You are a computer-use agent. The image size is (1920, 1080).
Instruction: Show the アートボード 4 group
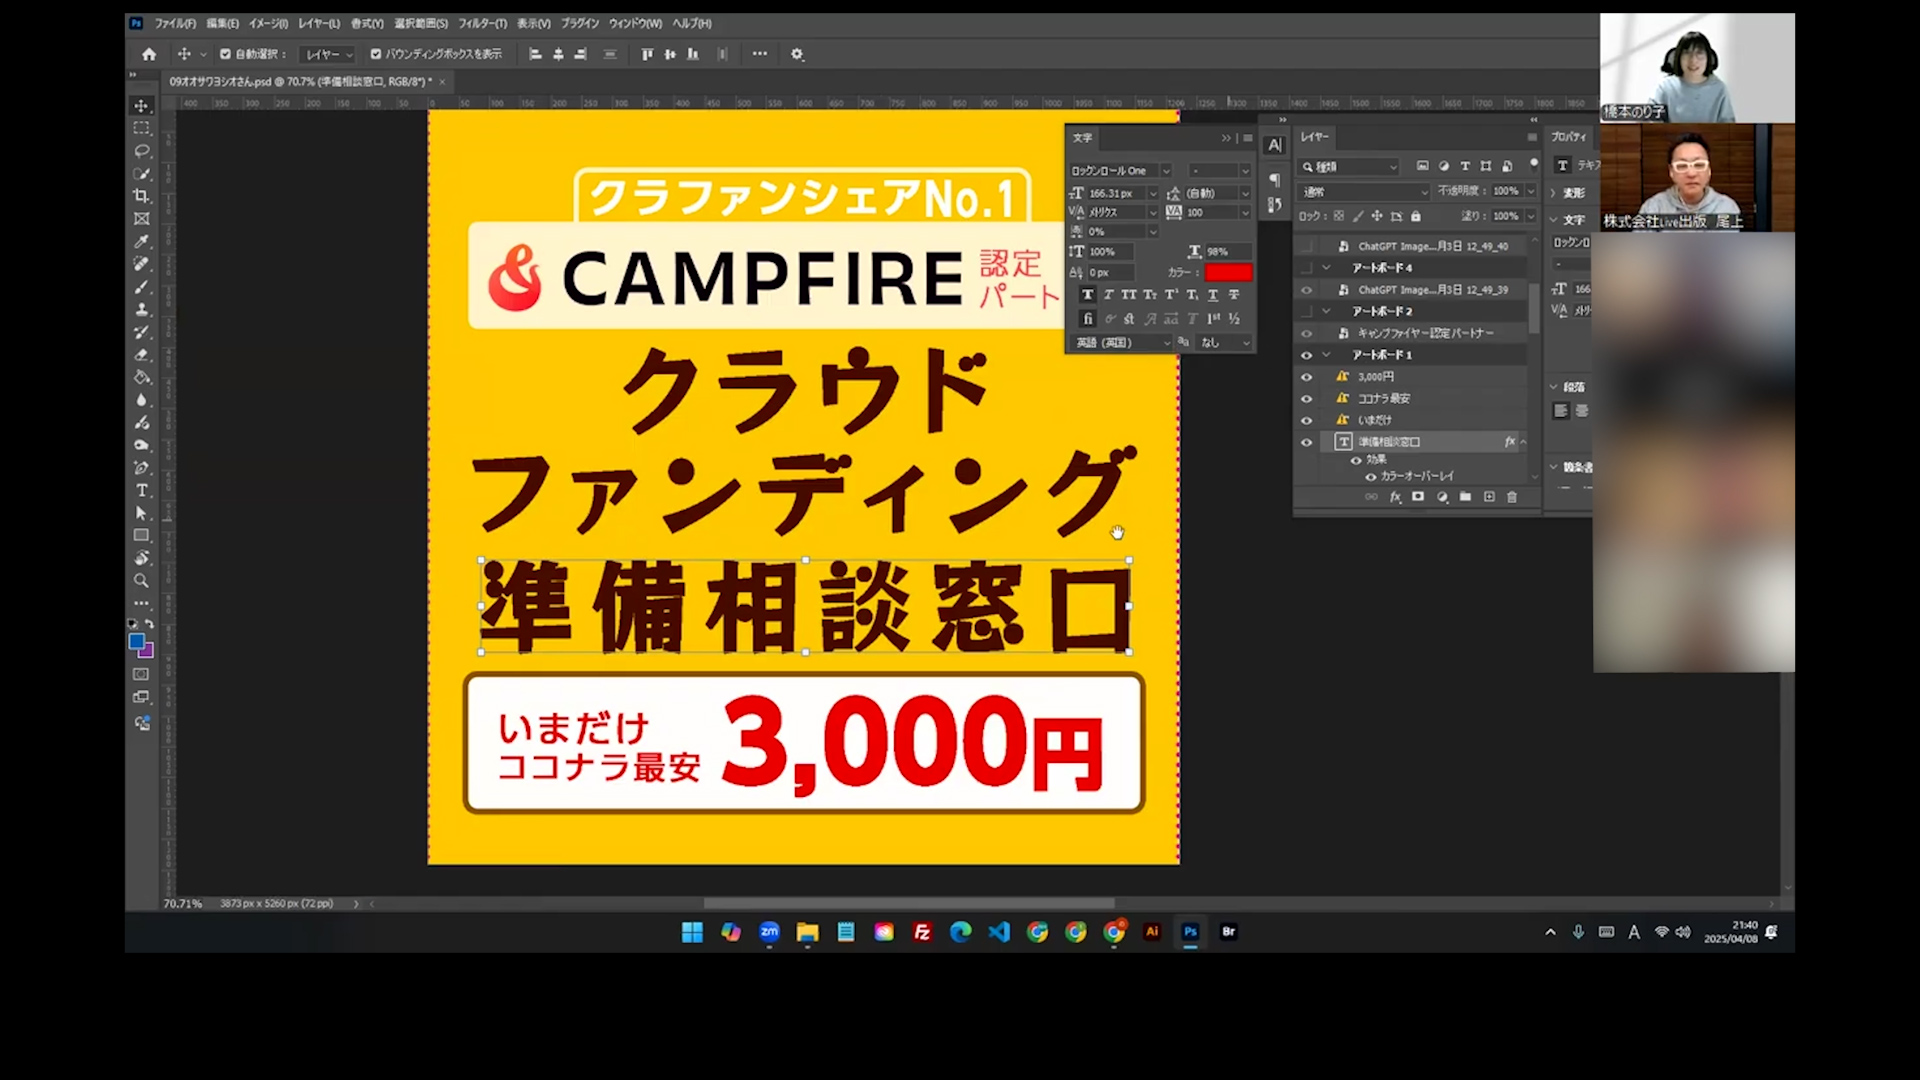[x=1306, y=268]
